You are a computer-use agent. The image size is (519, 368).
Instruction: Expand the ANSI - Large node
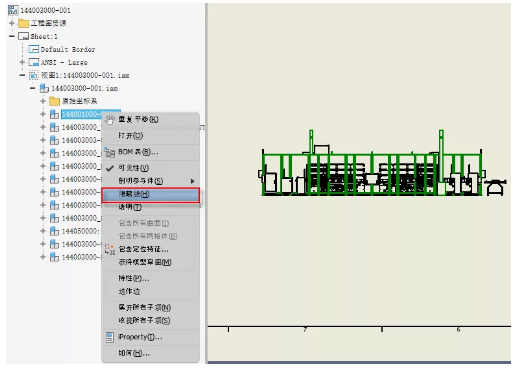[22, 62]
